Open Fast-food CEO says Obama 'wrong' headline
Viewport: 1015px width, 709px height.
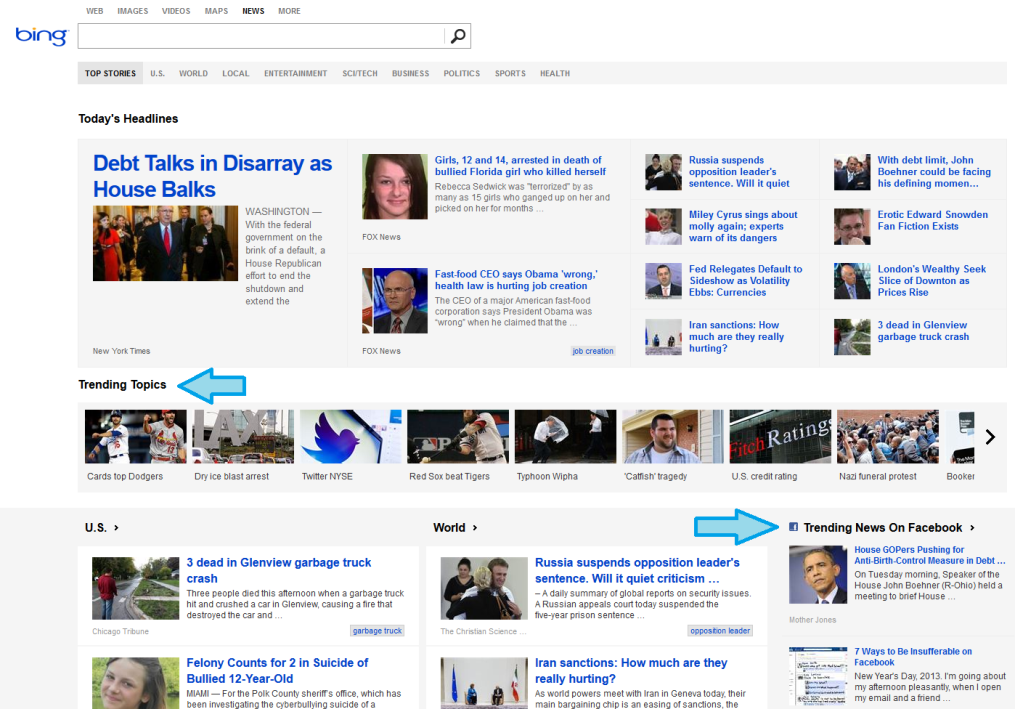click(516, 280)
